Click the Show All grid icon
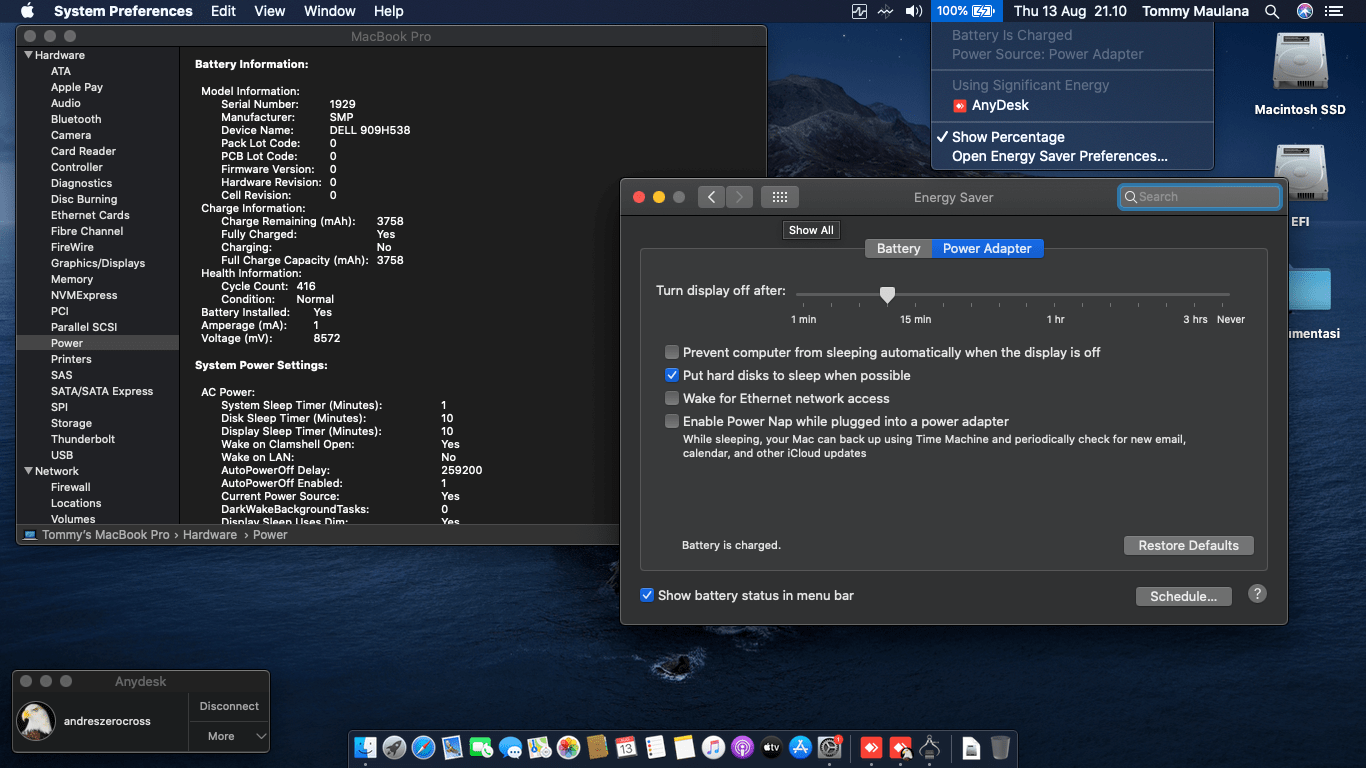Image resolution: width=1366 pixels, height=768 pixels. tap(780, 197)
